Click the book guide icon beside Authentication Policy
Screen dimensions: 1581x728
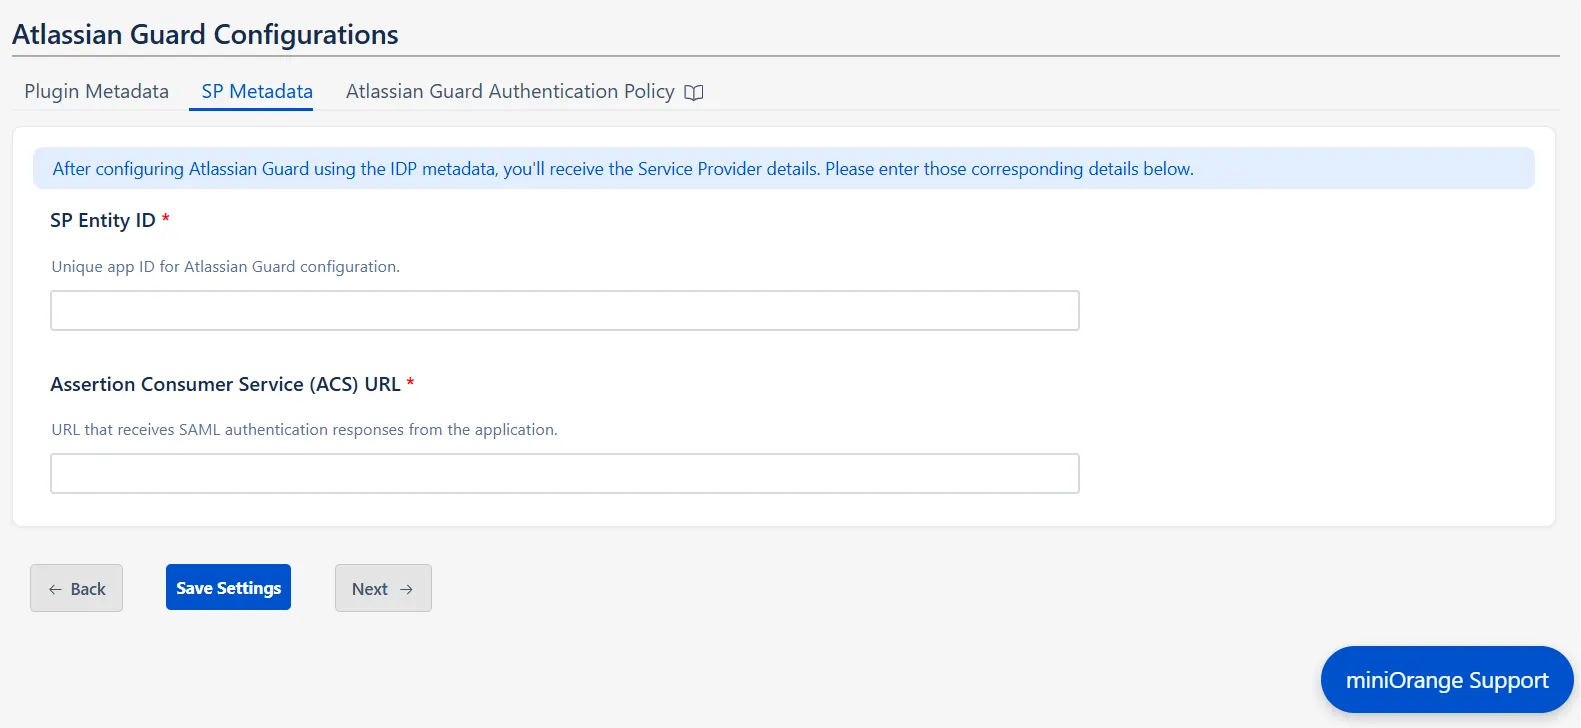pyautogui.click(x=696, y=91)
